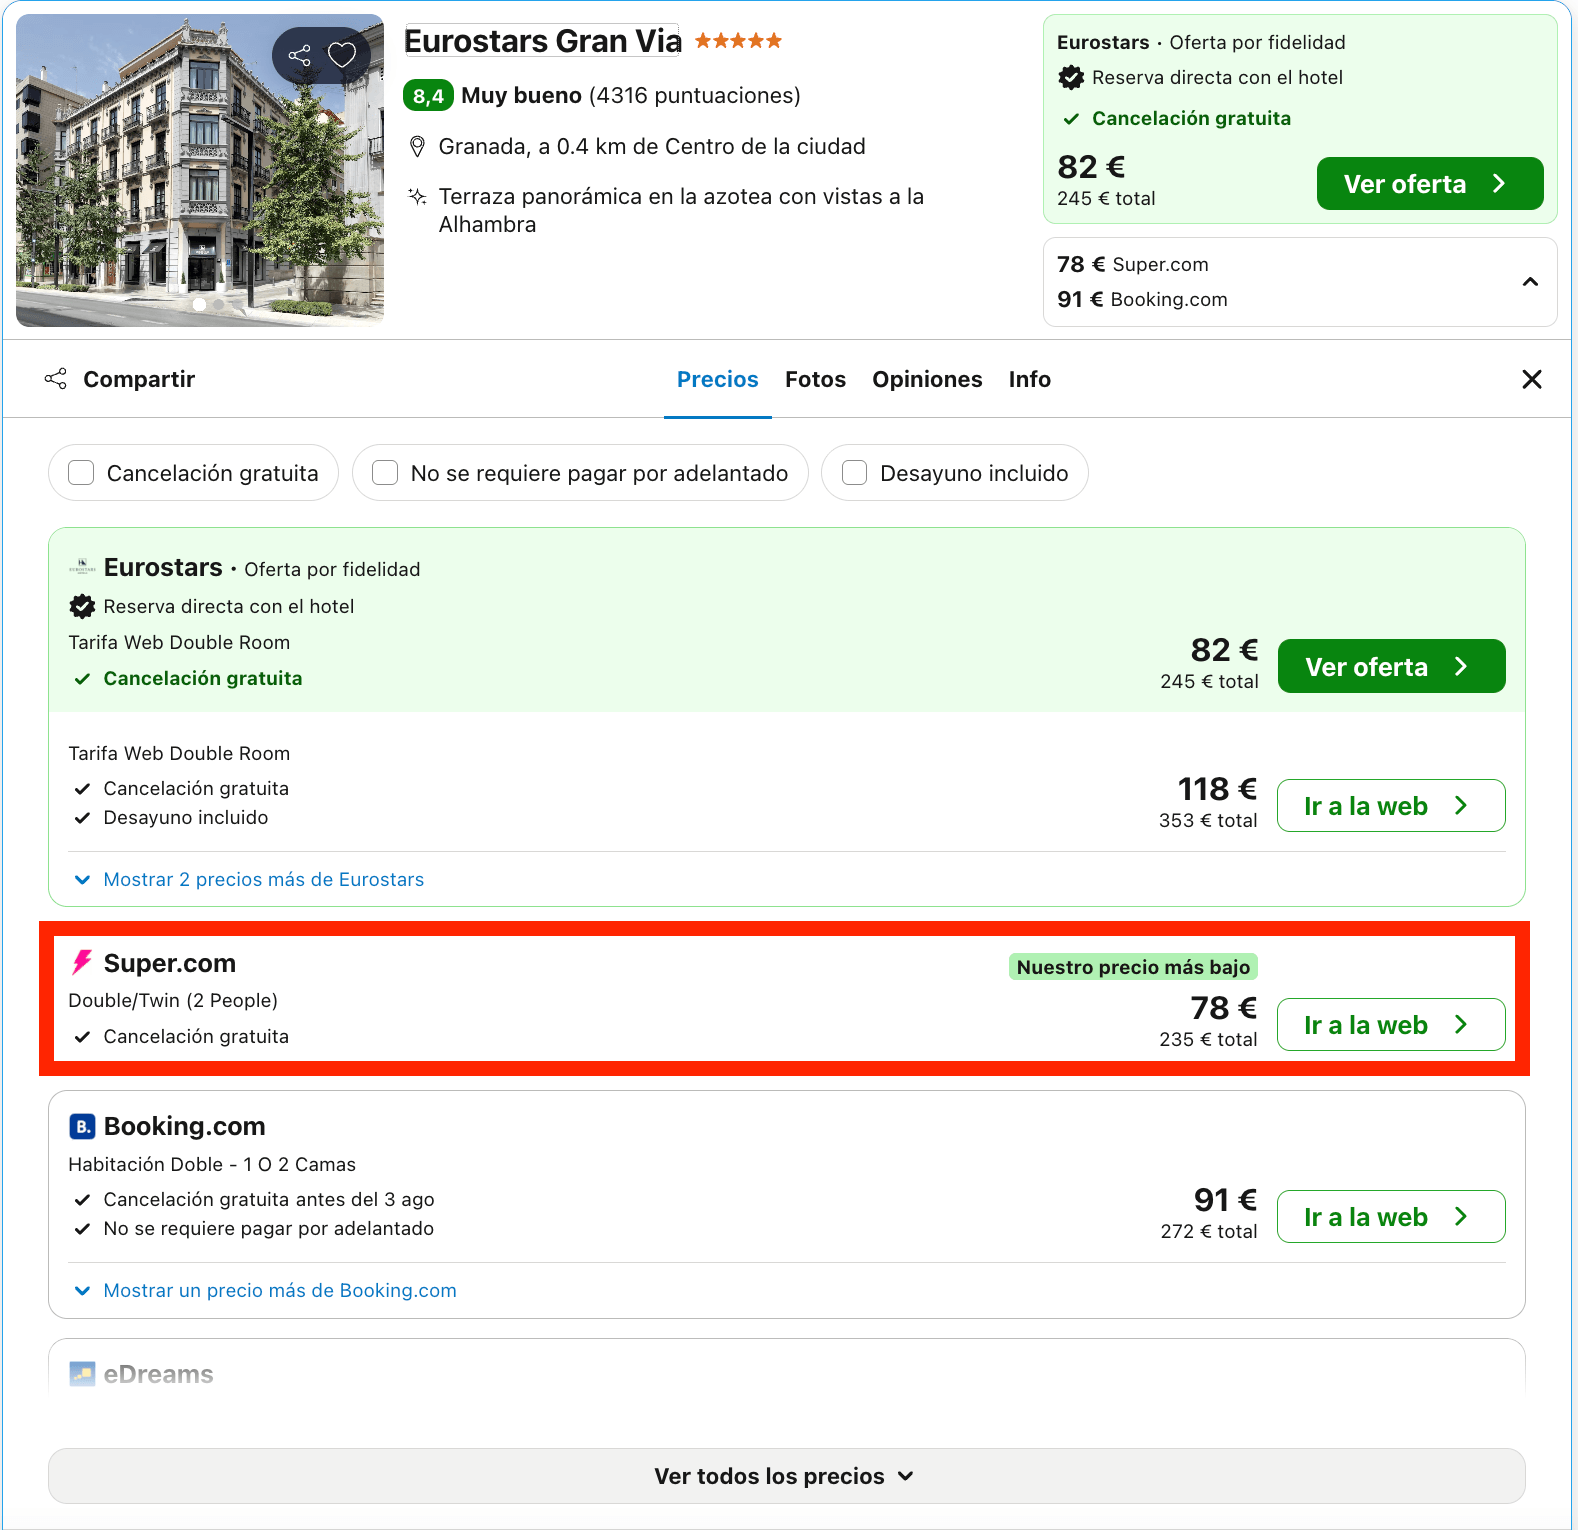Open the Precios tab
This screenshot has height=1530, width=1578.
(717, 380)
